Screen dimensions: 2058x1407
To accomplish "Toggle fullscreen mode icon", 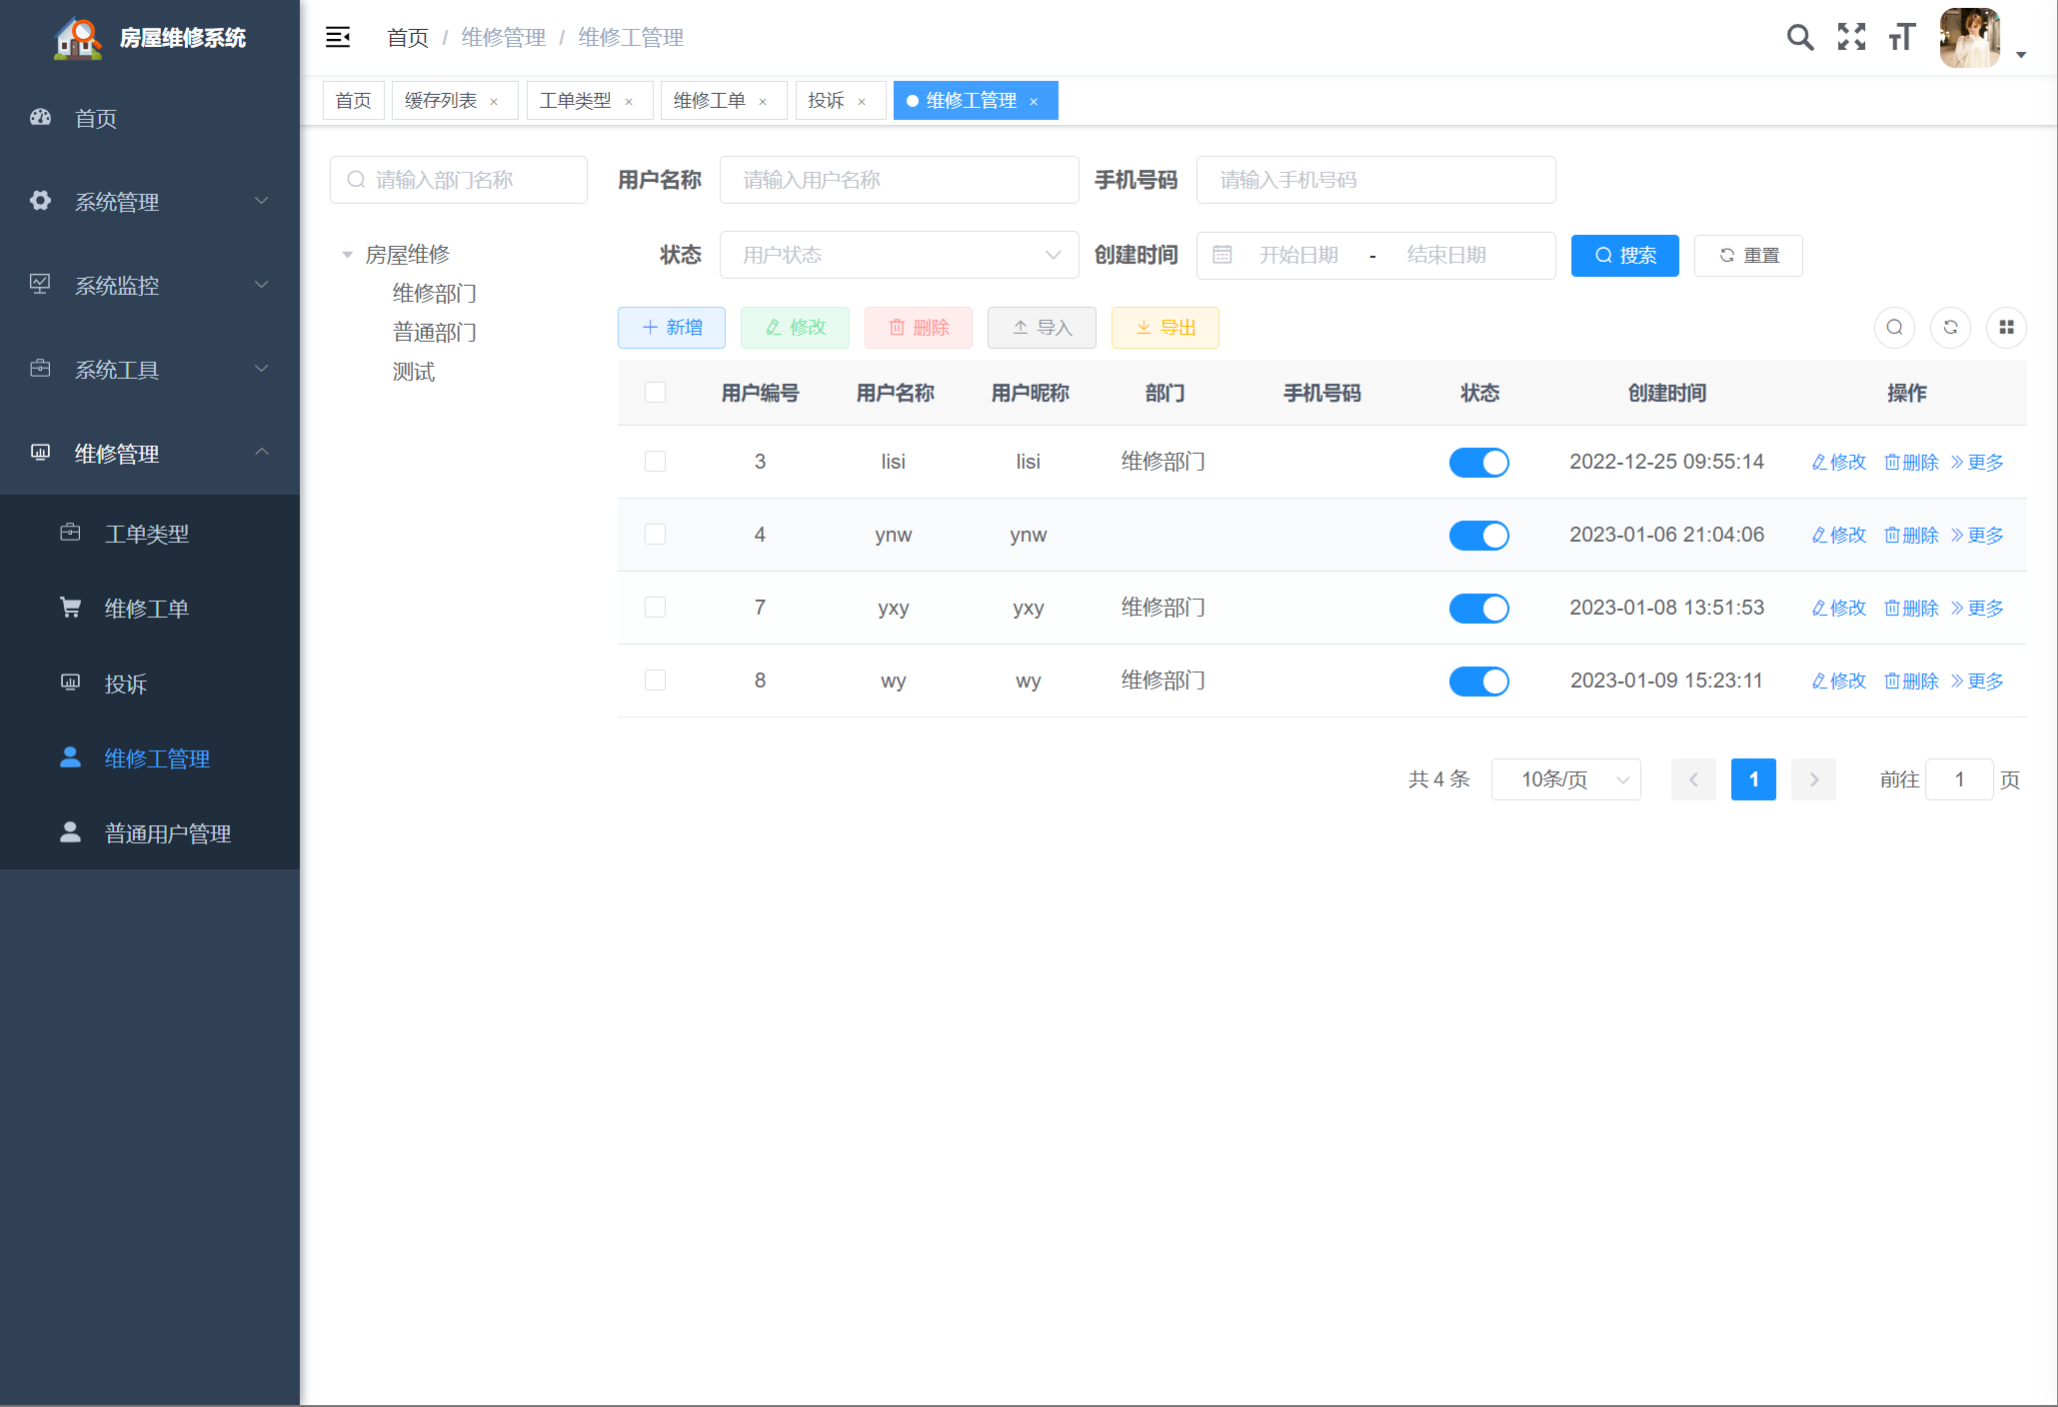I will coord(1851,38).
